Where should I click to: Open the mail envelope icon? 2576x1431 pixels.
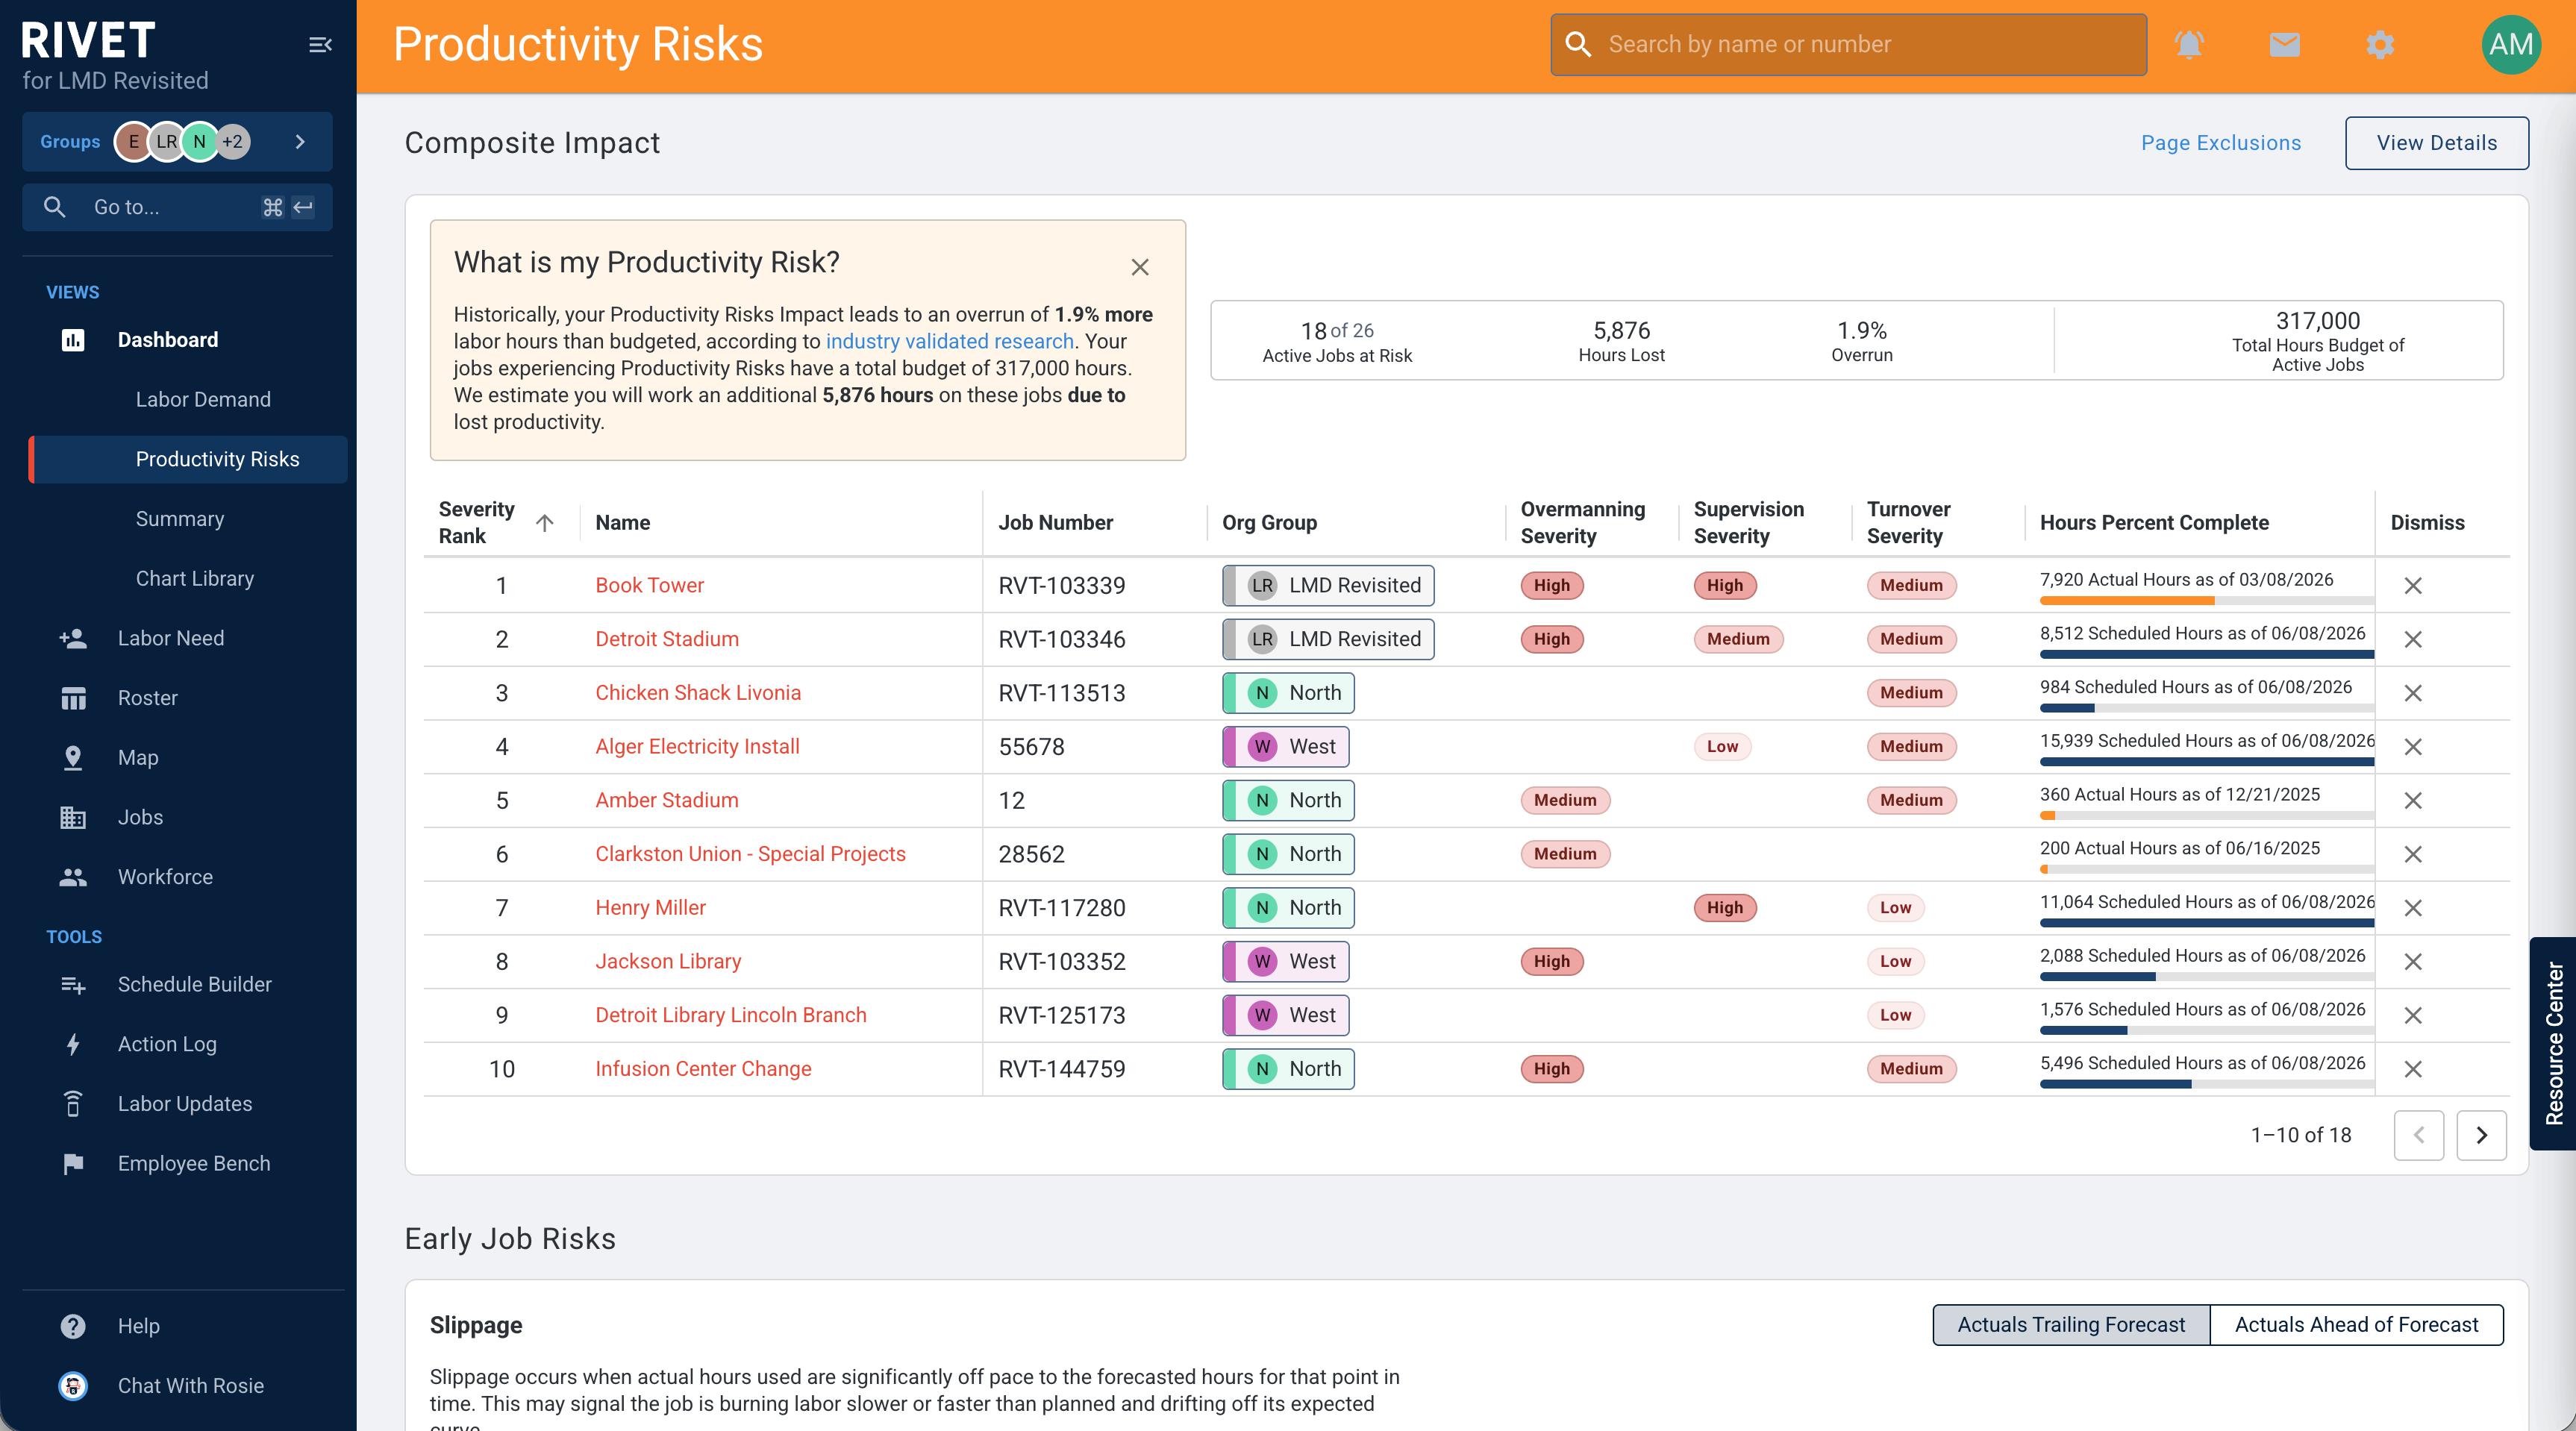click(x=2284, y=45)
